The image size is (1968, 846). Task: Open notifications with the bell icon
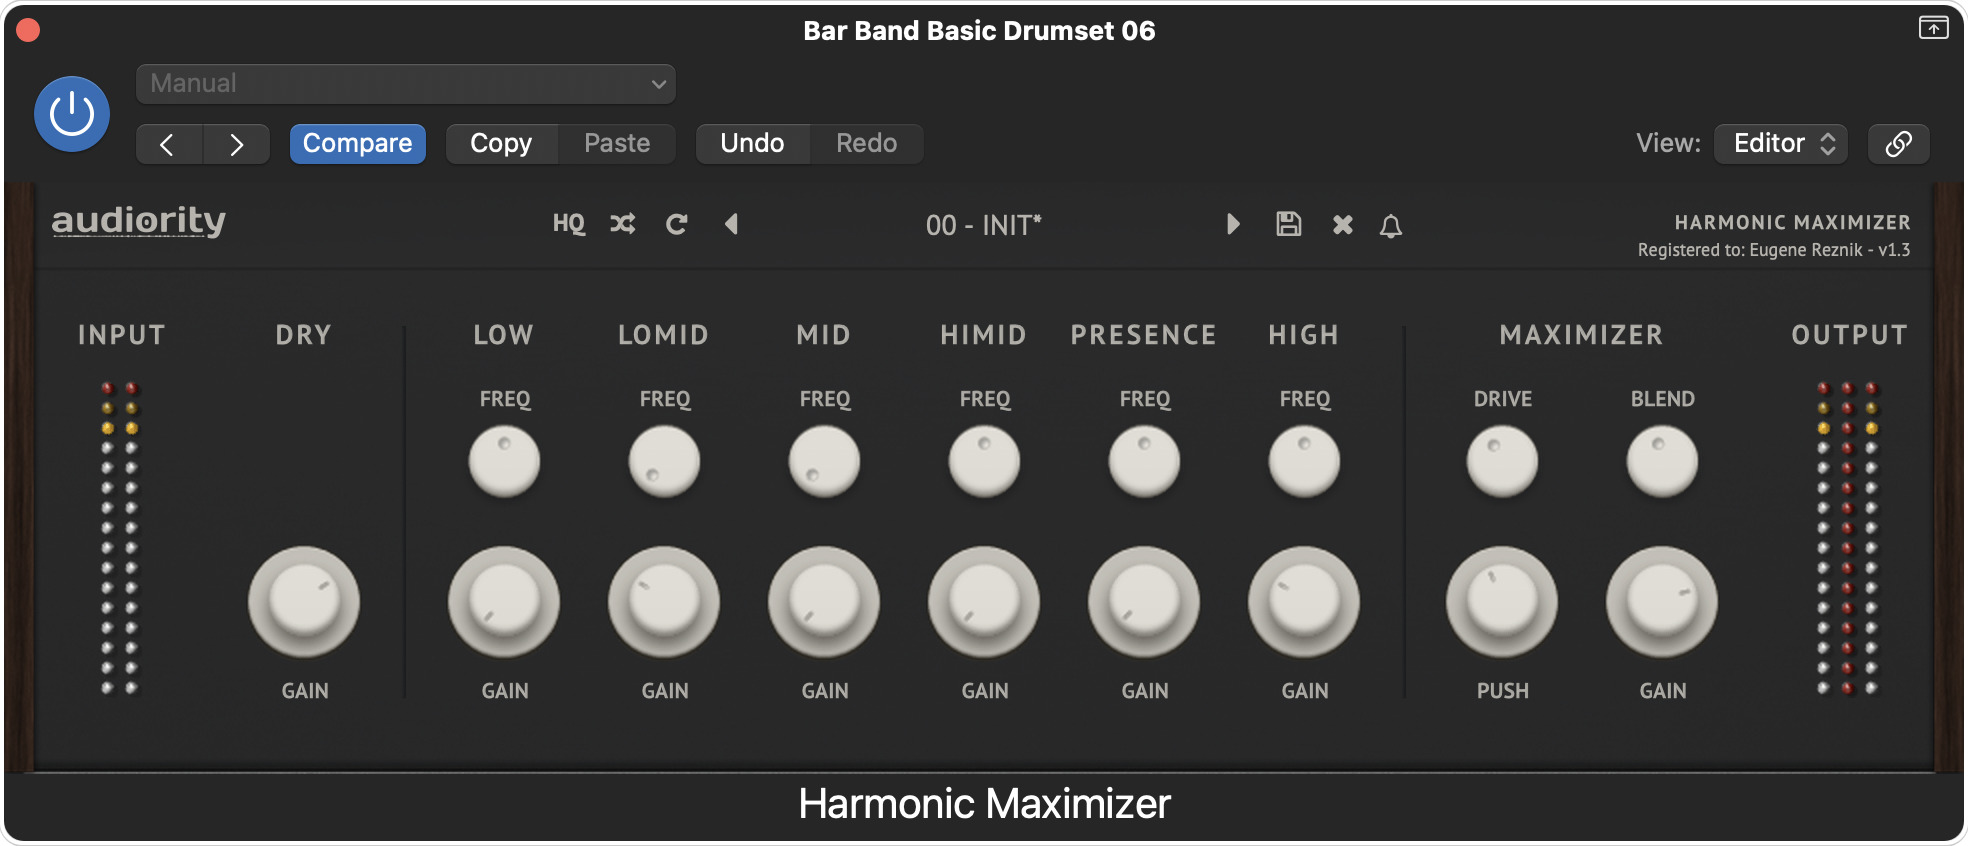1391,226
